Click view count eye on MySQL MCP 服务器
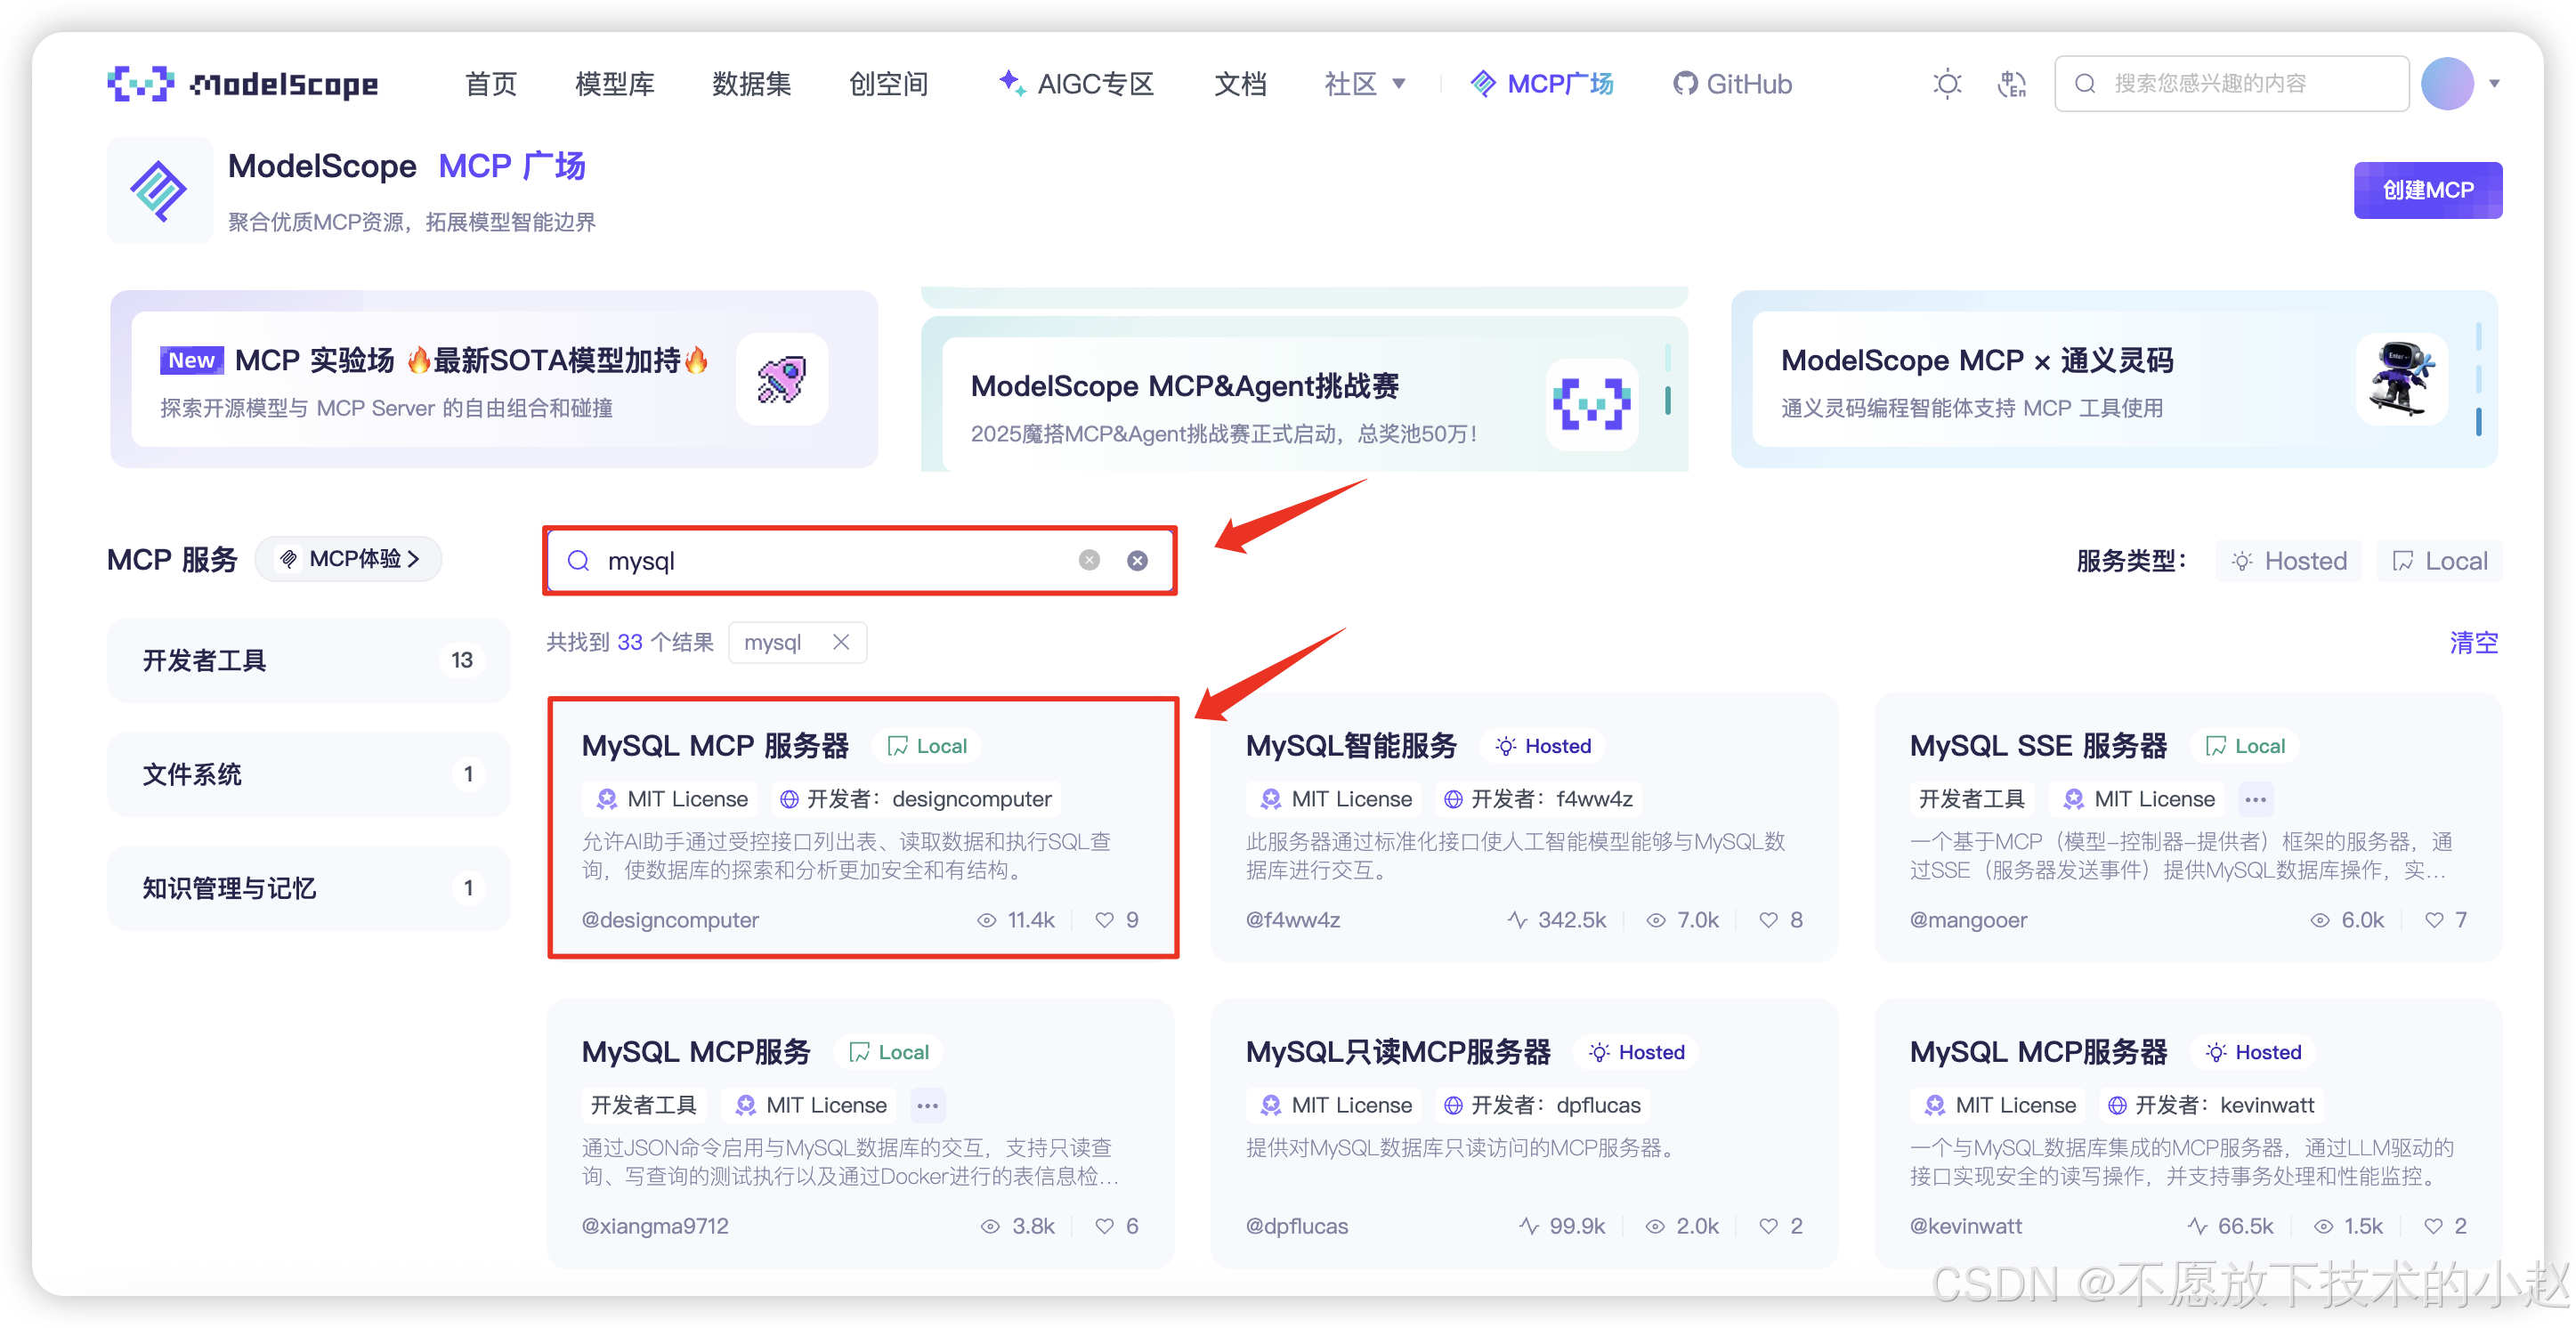The image size is (2576, 1328). [986, 920]
